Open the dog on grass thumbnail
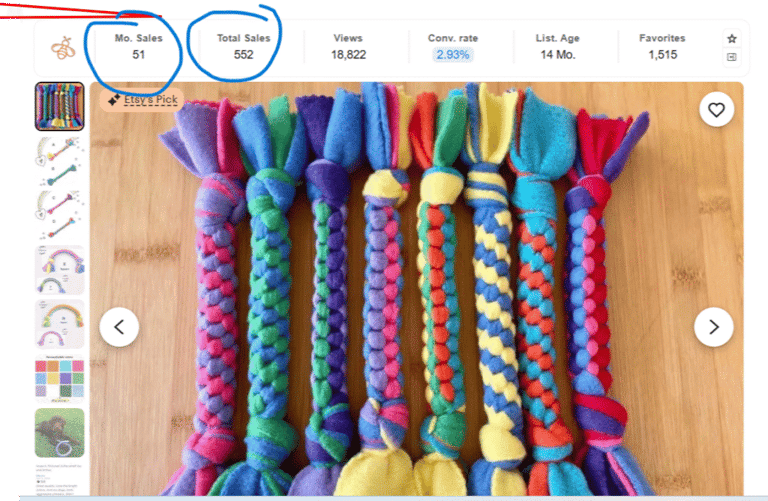 59,433
